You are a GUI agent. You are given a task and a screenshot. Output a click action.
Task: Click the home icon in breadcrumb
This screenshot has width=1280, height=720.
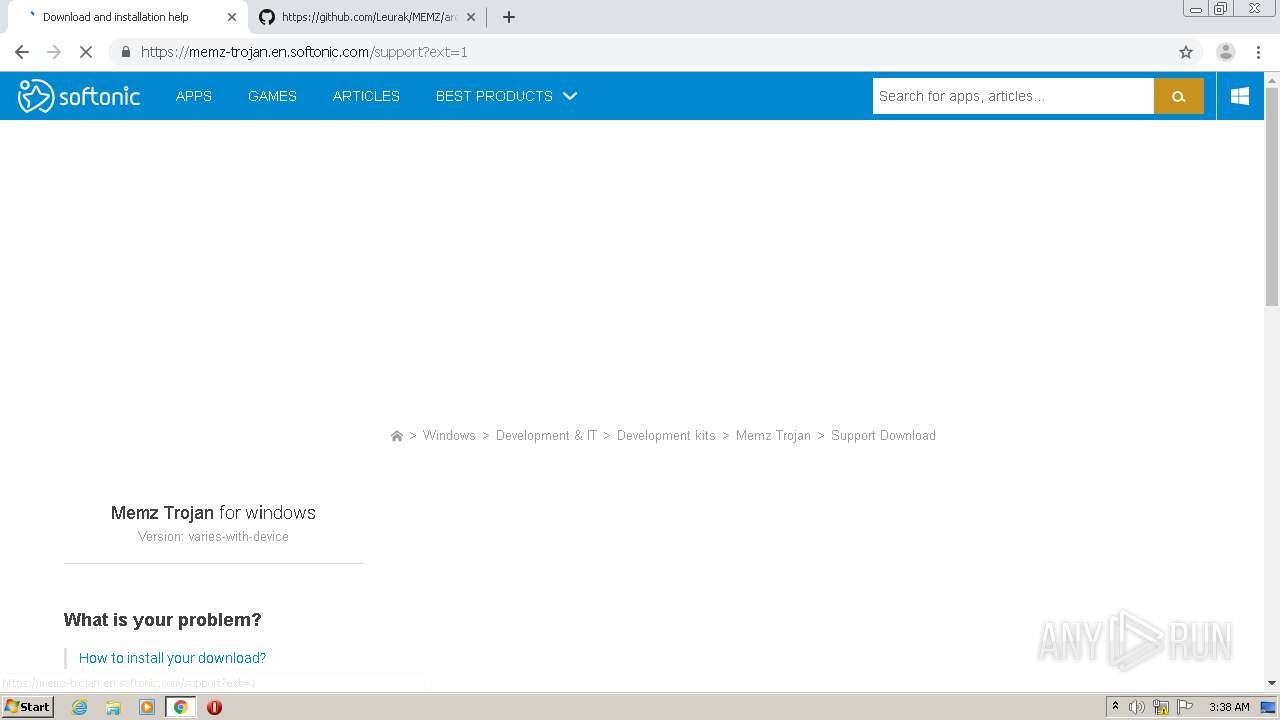click(397, 436)
